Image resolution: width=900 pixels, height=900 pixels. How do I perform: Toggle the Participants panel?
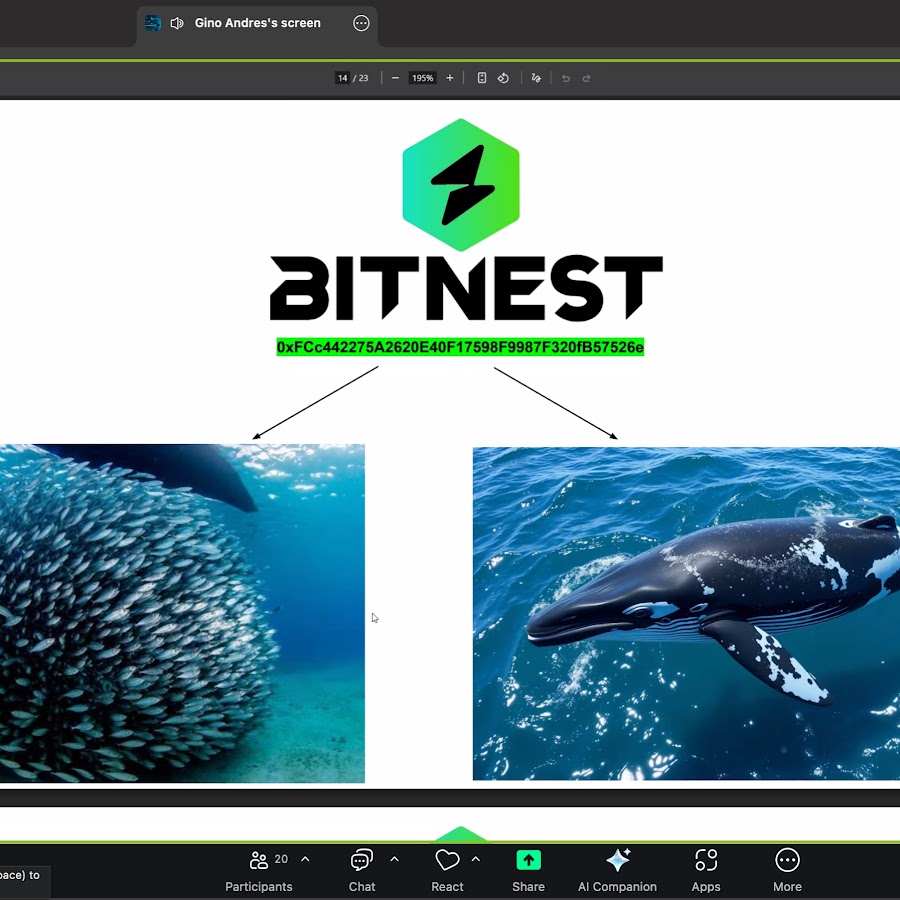click(x=259, y=869)
